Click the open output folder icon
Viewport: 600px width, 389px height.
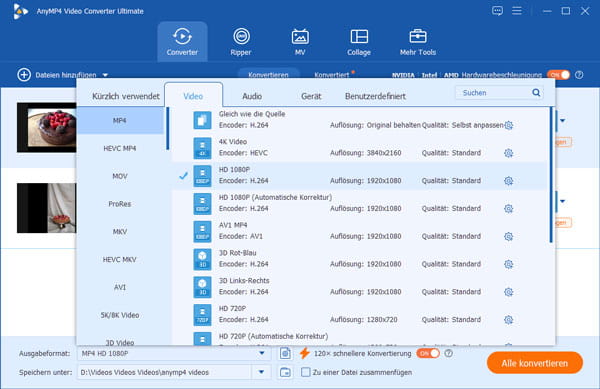click(285, 372)
